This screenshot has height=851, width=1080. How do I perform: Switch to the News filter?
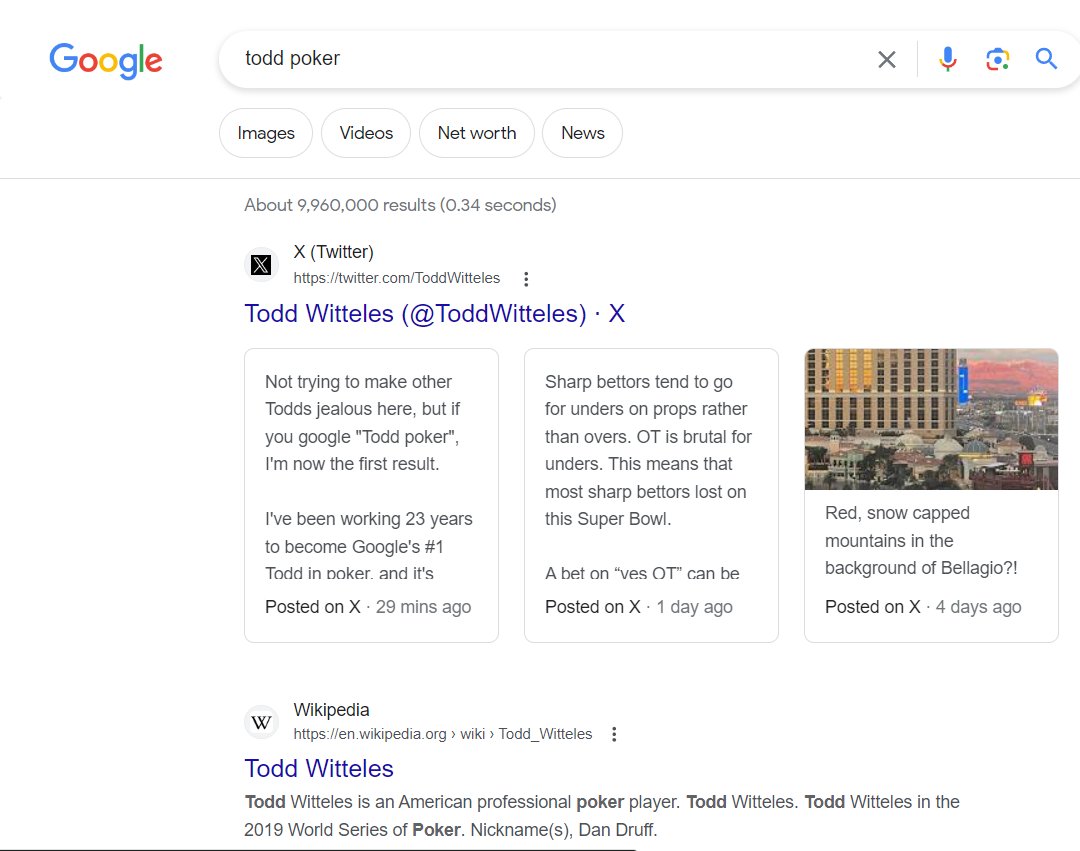pos(583,133)
